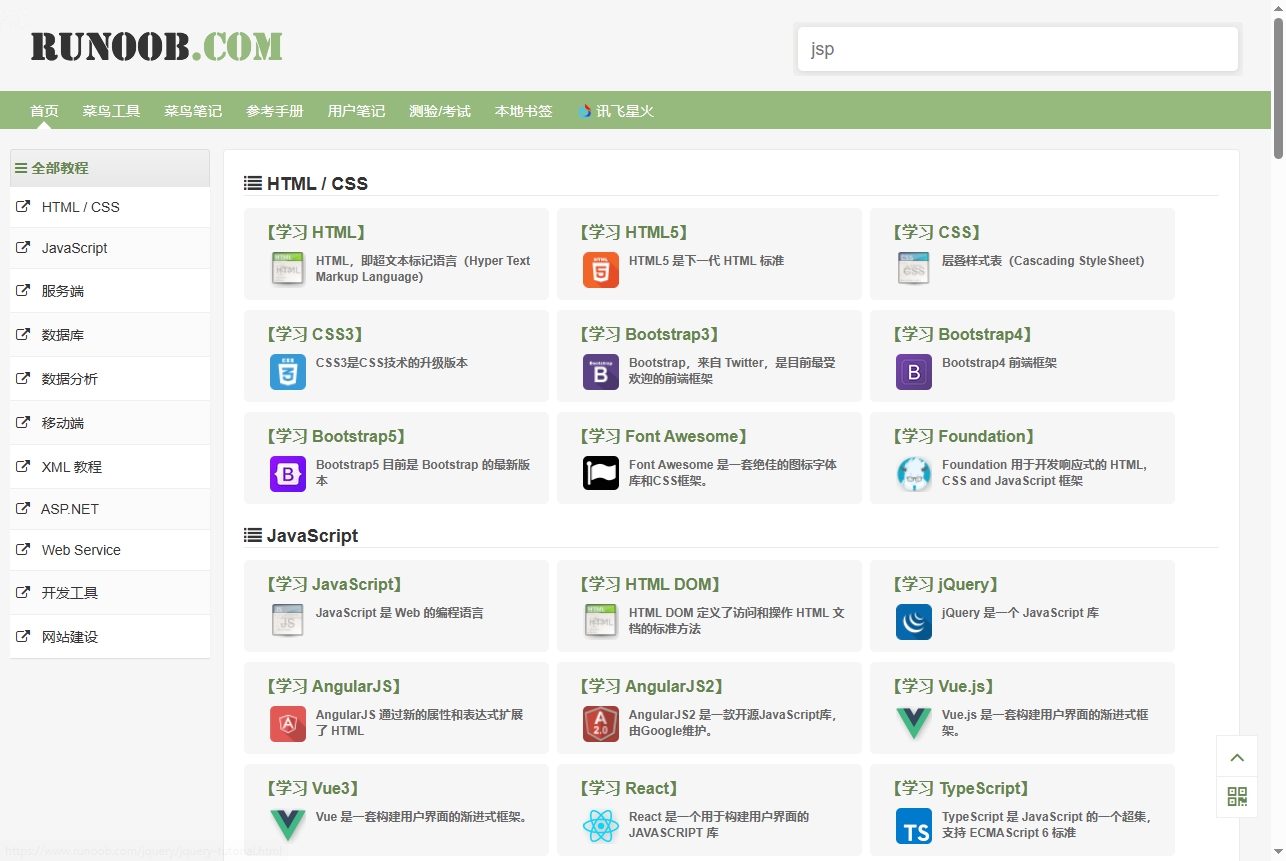Open the 参考手册 navigation item
This screenshot has width=1286, height=861.
pos(275,111)
